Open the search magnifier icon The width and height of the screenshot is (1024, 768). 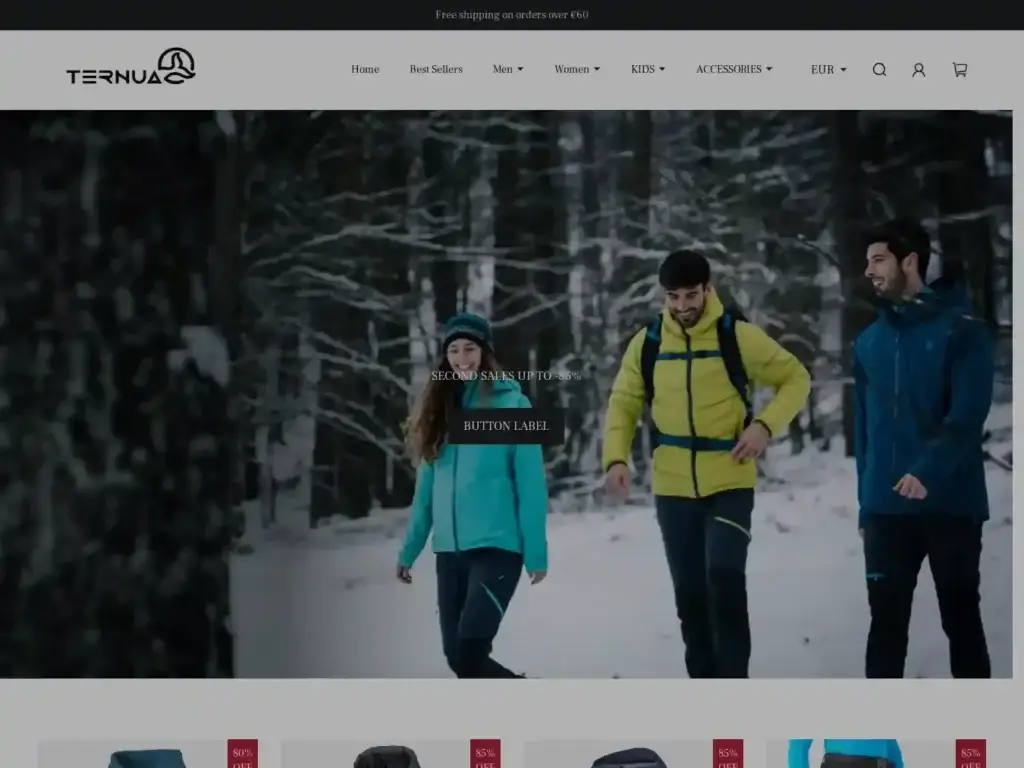(x=879, y=70)
